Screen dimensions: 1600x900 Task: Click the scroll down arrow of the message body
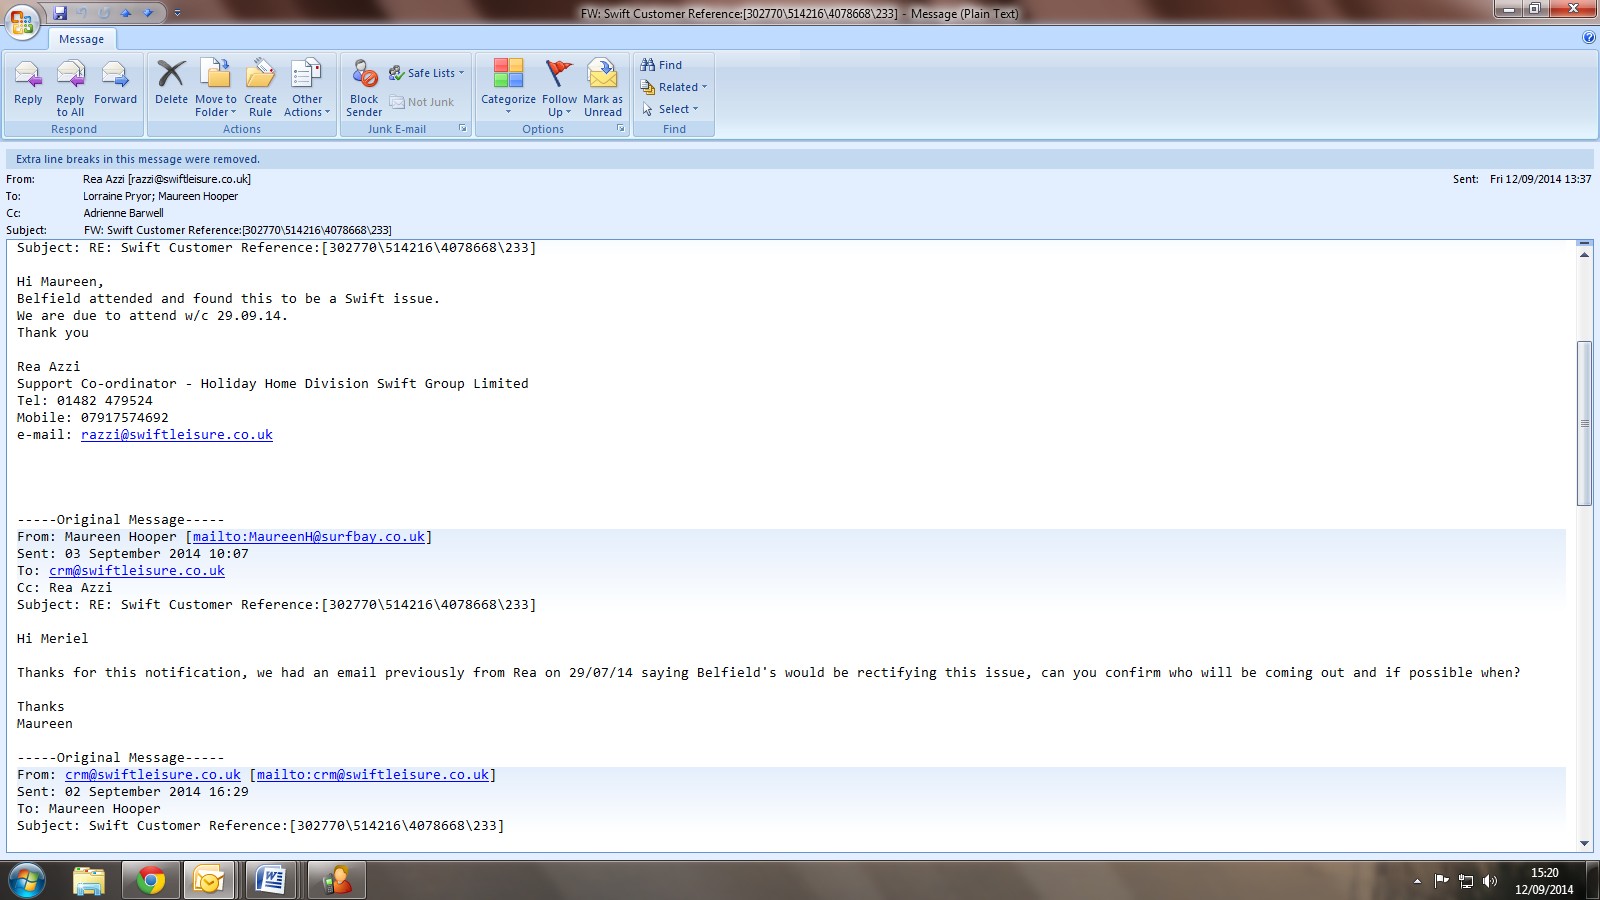click(1584, 844)
